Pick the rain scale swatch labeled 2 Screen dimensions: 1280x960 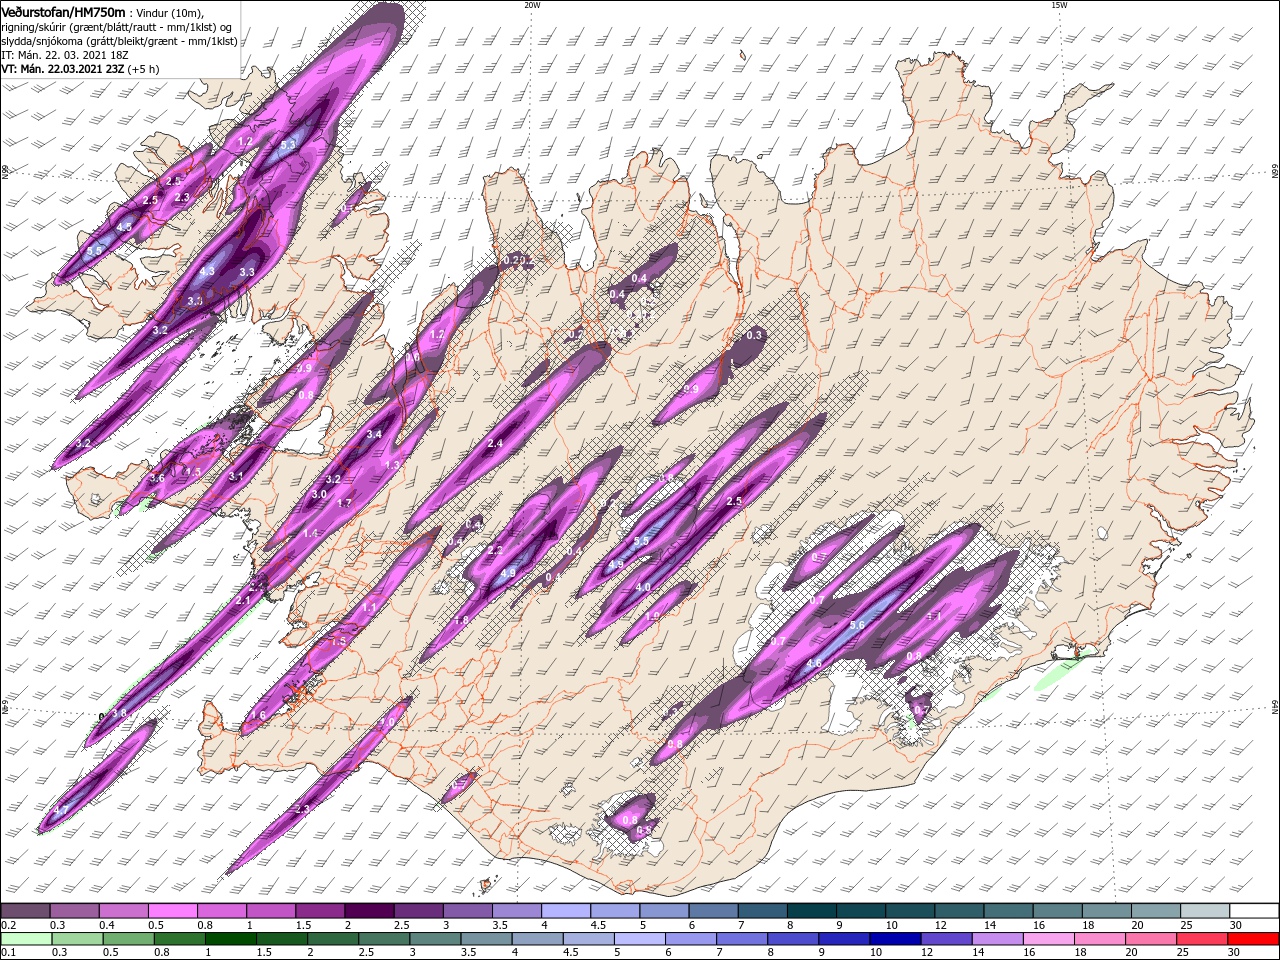tap(332, 939)
